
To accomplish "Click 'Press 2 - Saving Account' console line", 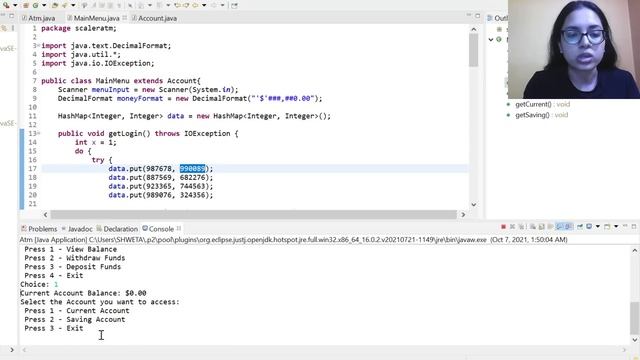I will pos(75,320).
